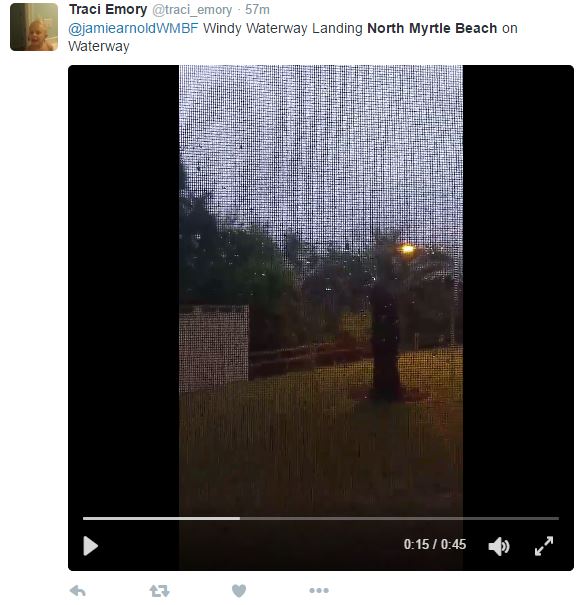Image resolution: width=586 pixels, height=605 pixels.
Task: Click the played portion of the progress bar
Action: coord(161,518)
